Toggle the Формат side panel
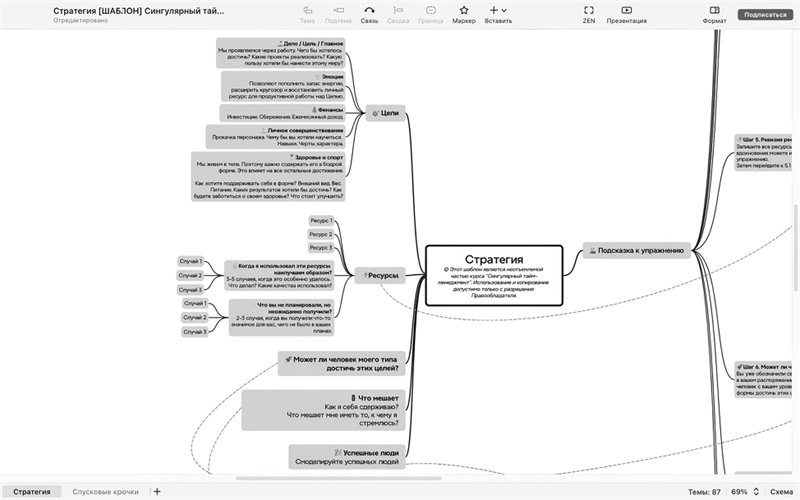This screenshot has height=500, width=800. click(x=714, y=13)
